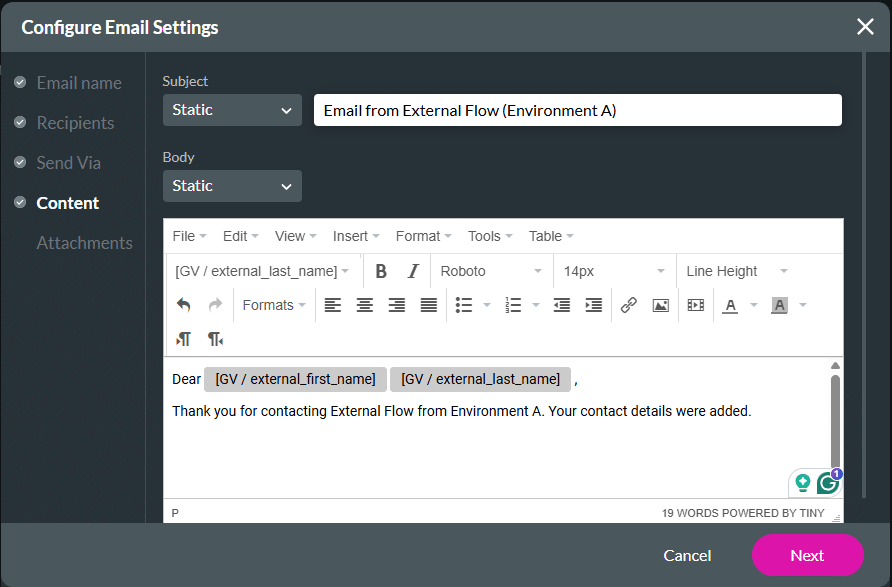Screen dimensions: 892x587
Task: Open the Body Static dropdown
Action: 232,186
